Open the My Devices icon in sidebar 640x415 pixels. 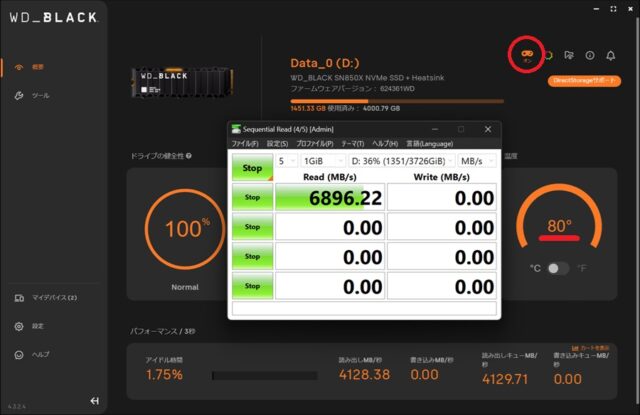(19, 298)
